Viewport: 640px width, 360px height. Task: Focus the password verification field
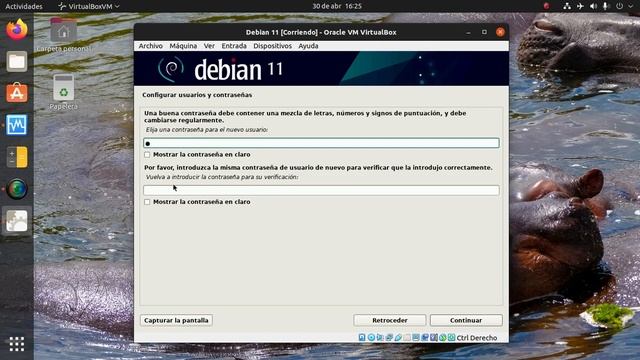(321, 190)
